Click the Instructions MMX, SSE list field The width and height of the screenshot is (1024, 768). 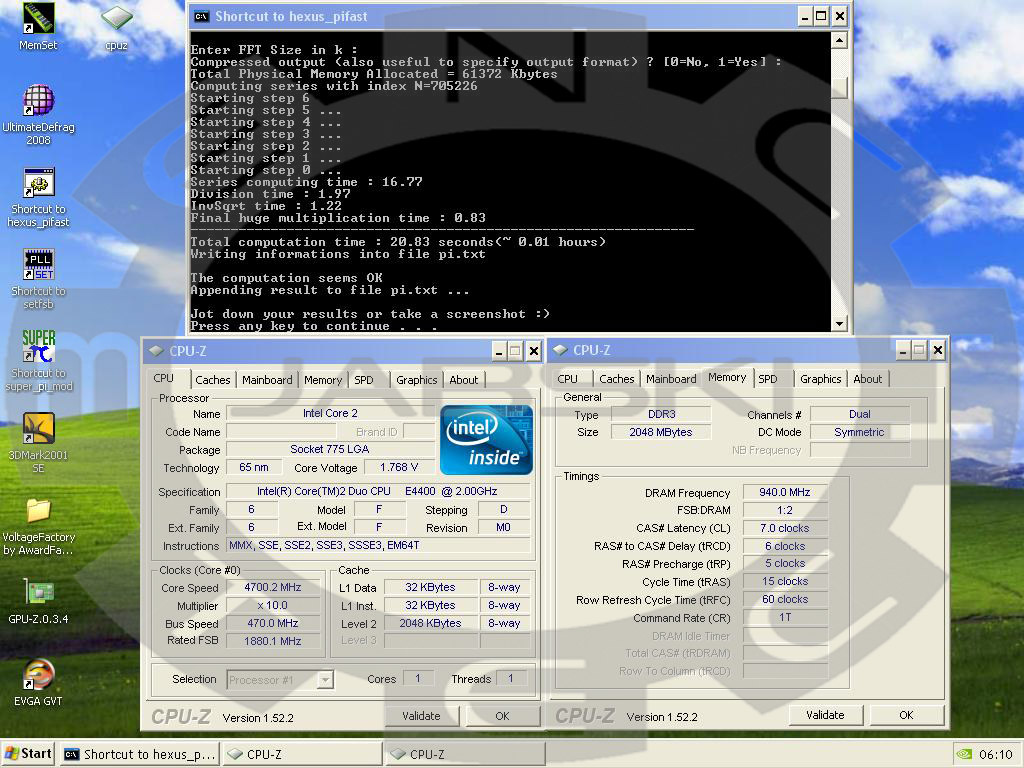pos(377,545)
